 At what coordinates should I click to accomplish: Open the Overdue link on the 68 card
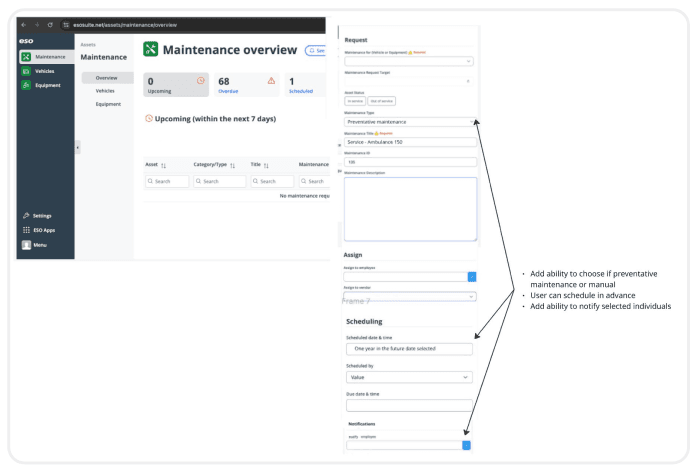click(228, 91)
